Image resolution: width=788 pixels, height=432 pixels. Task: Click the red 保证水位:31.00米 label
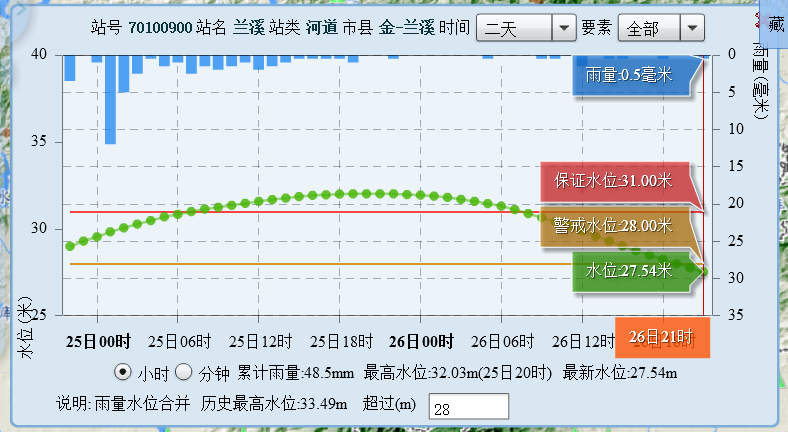(x=613, y=181)
